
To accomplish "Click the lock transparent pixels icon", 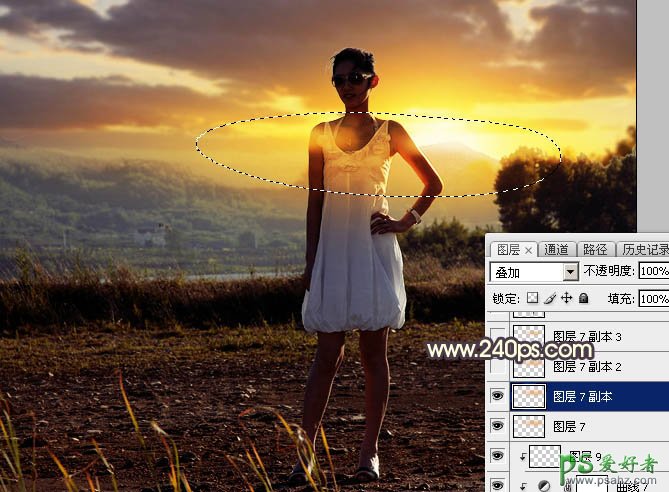I will tap(532, 298).
